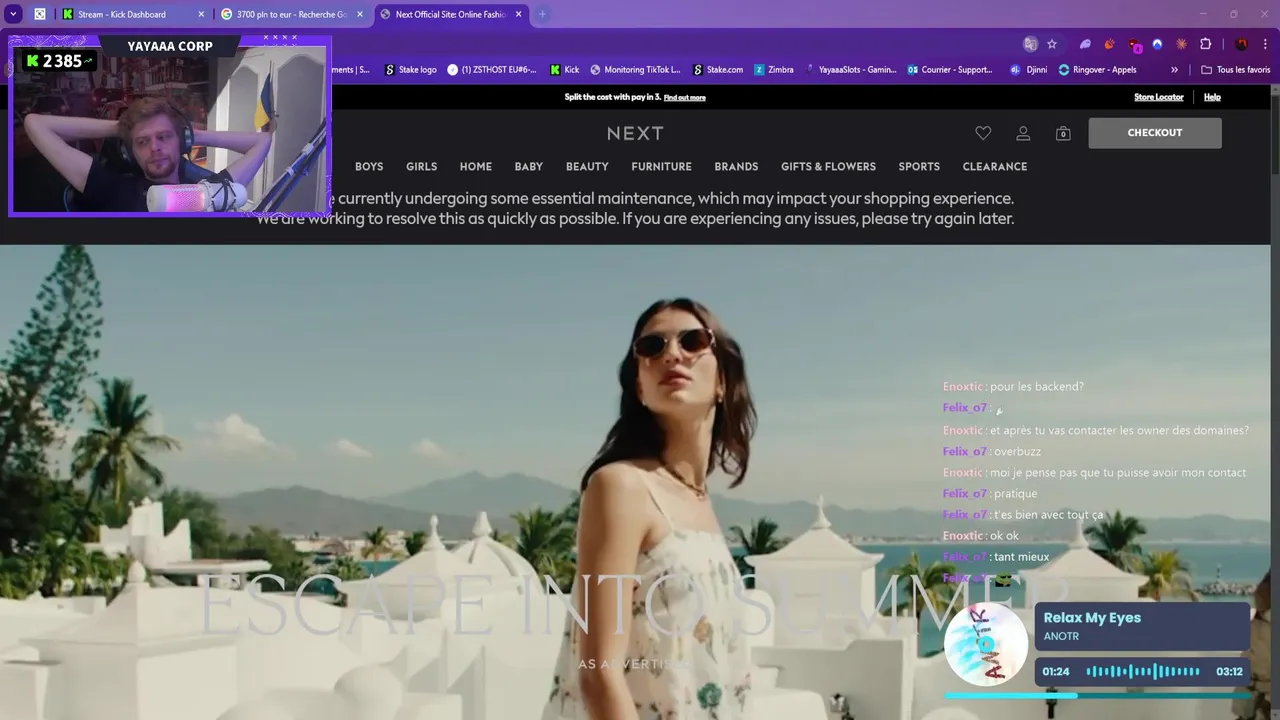Click the purple ghost extension icon
This screenshot has width=1280, height=720.
(x=1085, y=44)
